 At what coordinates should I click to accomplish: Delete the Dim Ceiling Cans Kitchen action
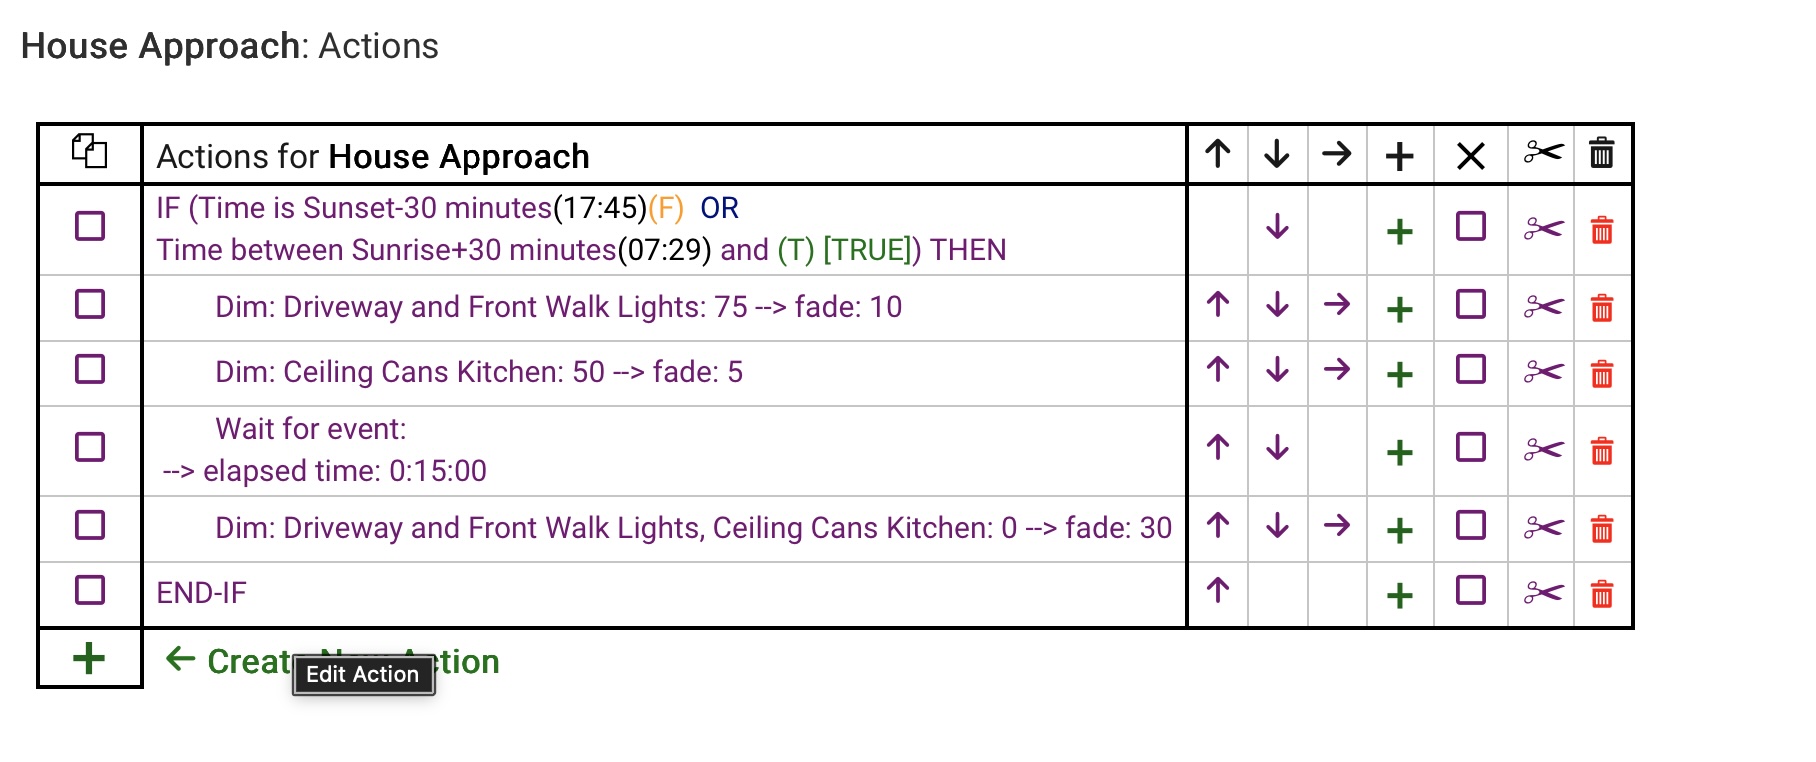pyautogui.click(x=1602, y=373)
